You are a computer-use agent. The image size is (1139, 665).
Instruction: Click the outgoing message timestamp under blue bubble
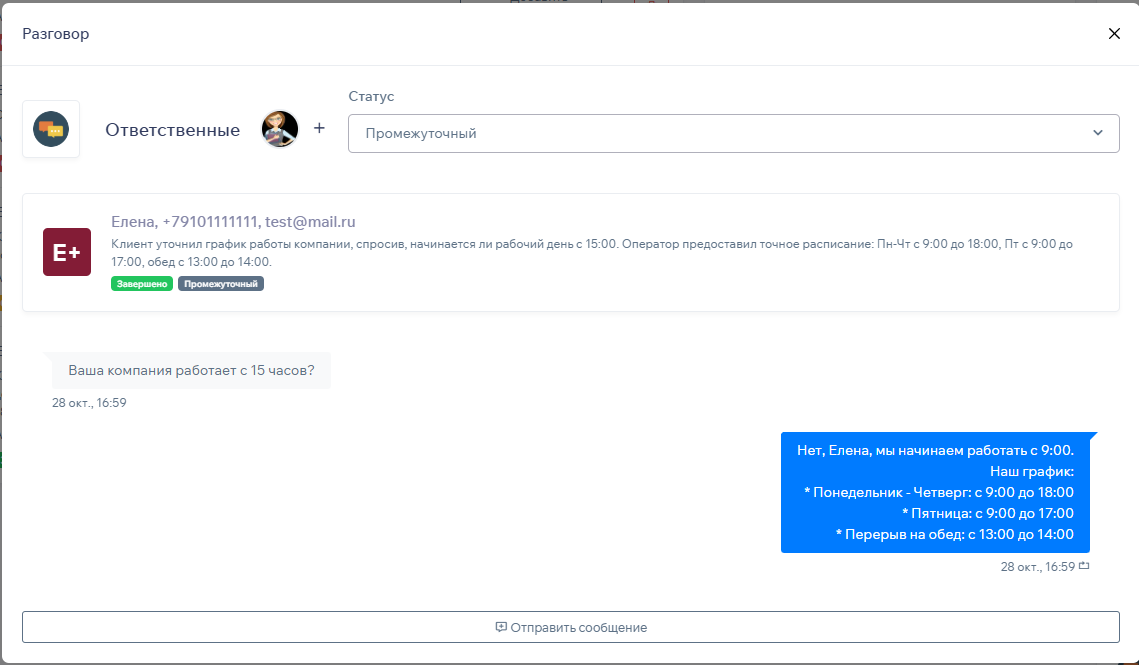click(x=1037, y=567)
